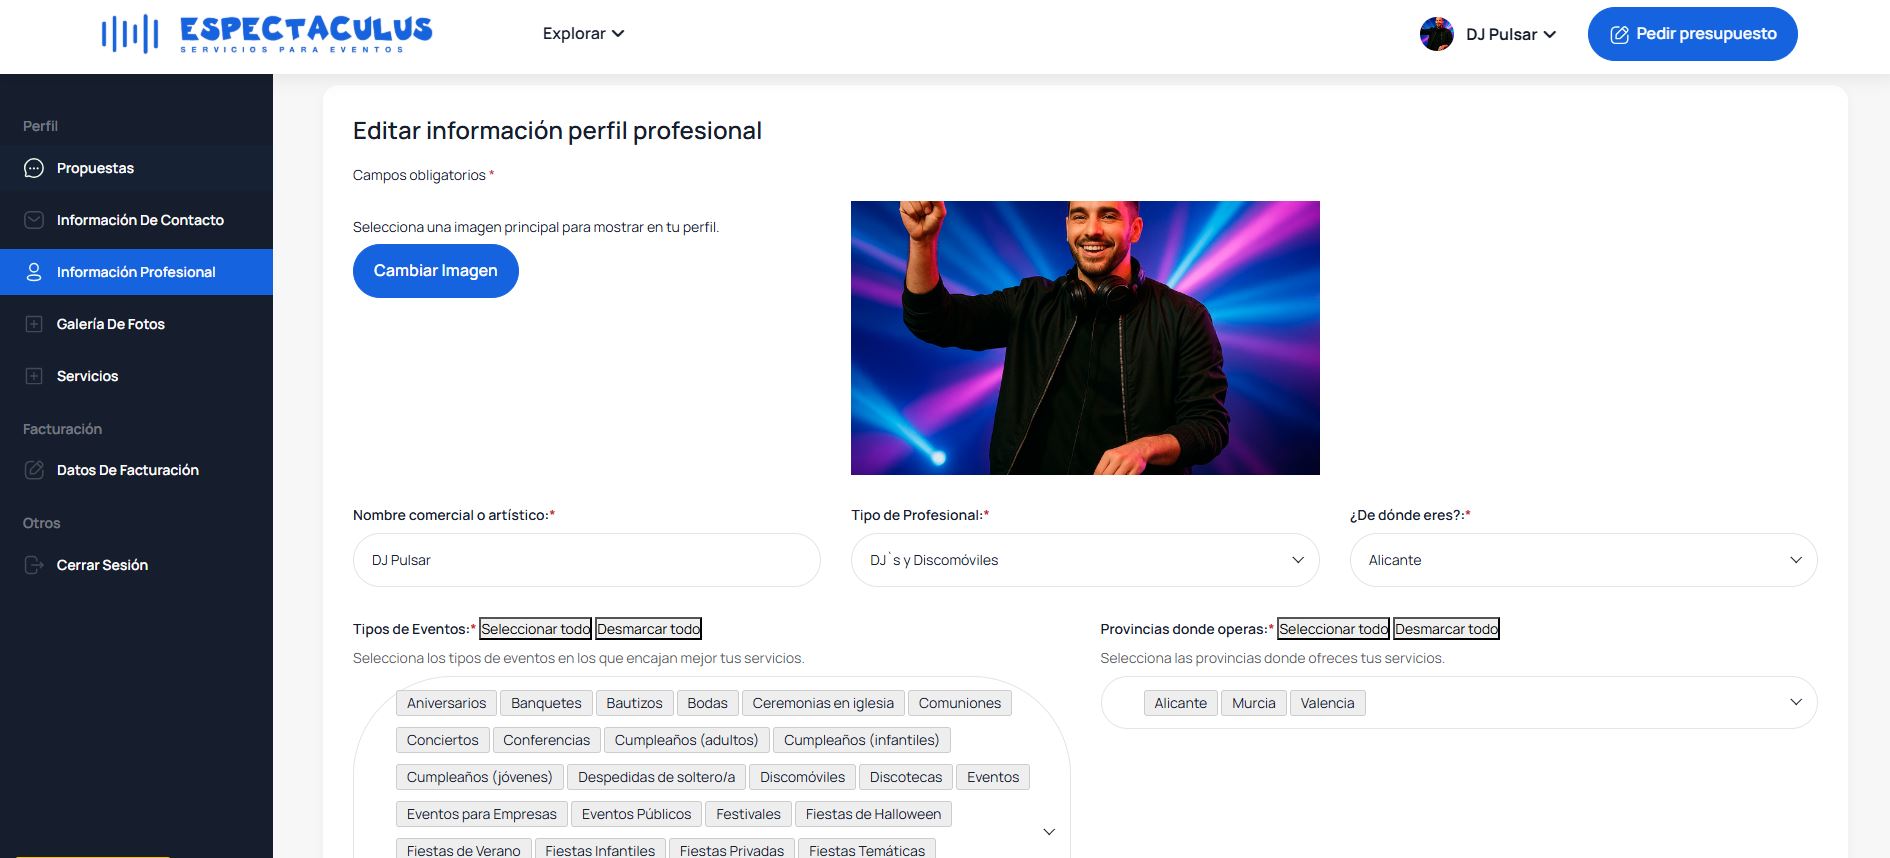Click Seleccionar todo for Tipos de Eventos
Image resolution: width=1890 pixels, height=858 pixels.
coord(535,629)
